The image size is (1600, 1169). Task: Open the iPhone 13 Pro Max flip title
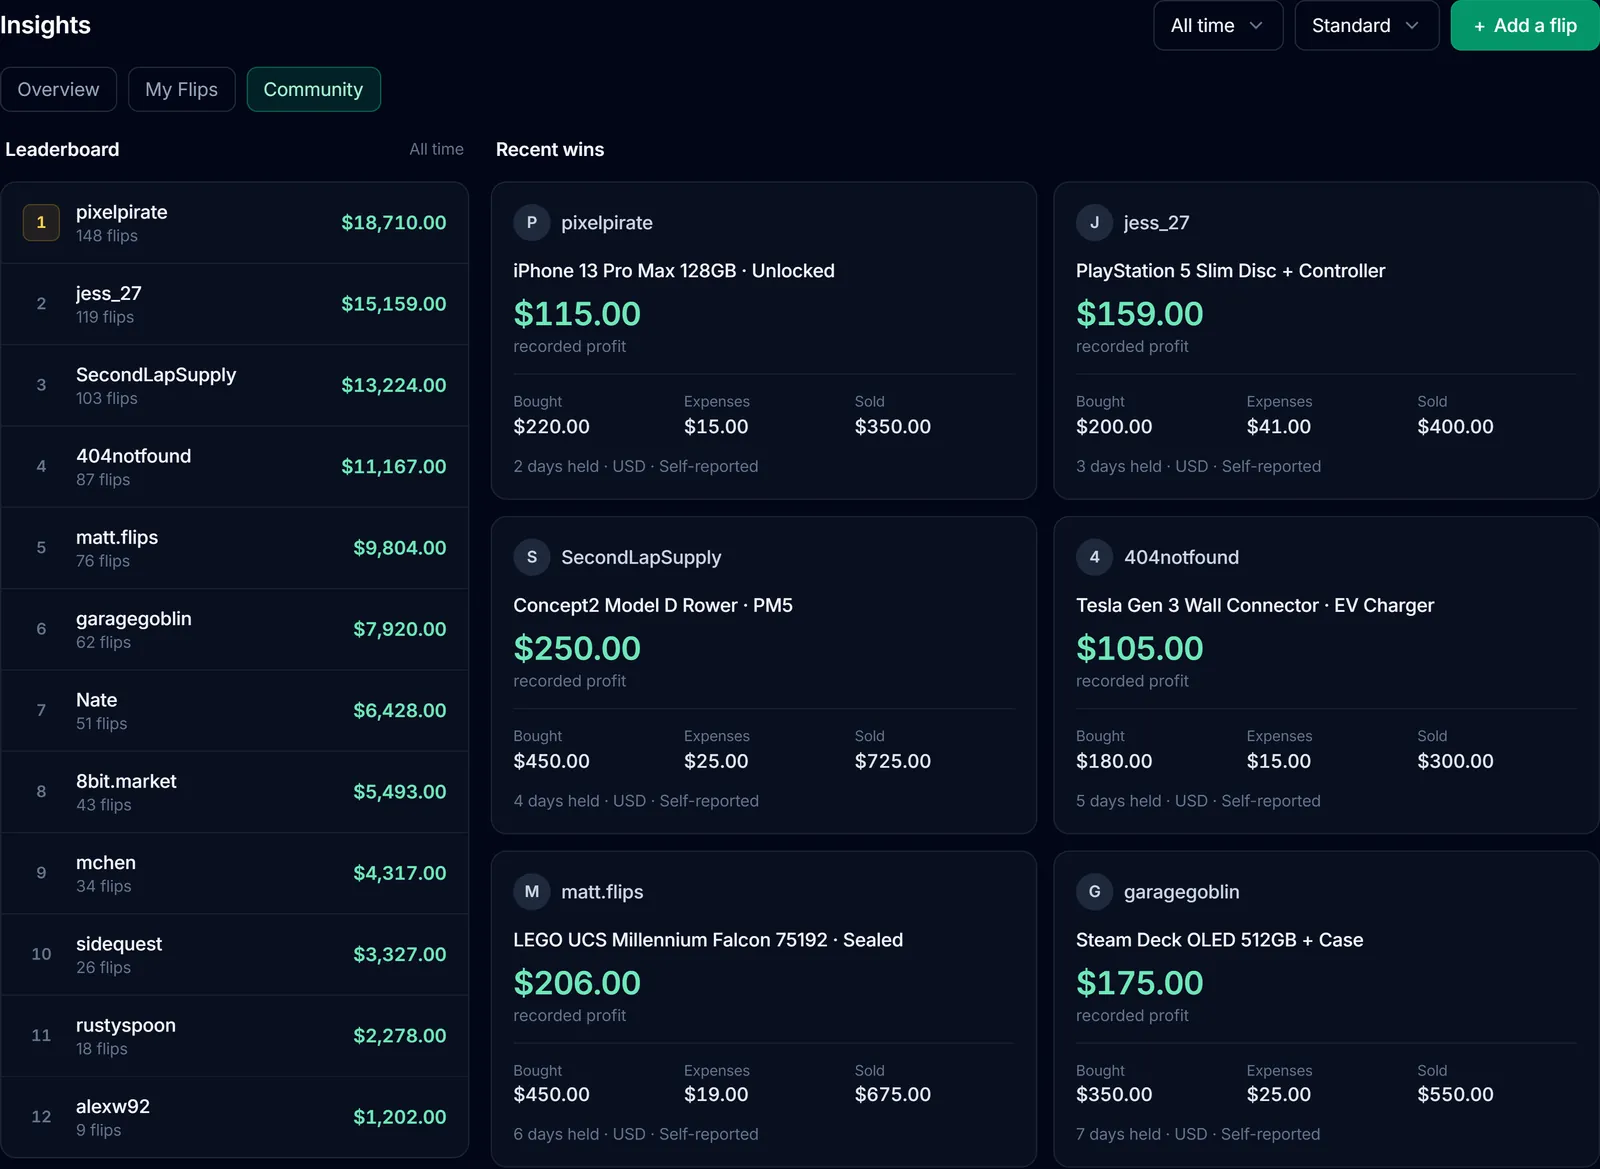[x=674, y=271]
